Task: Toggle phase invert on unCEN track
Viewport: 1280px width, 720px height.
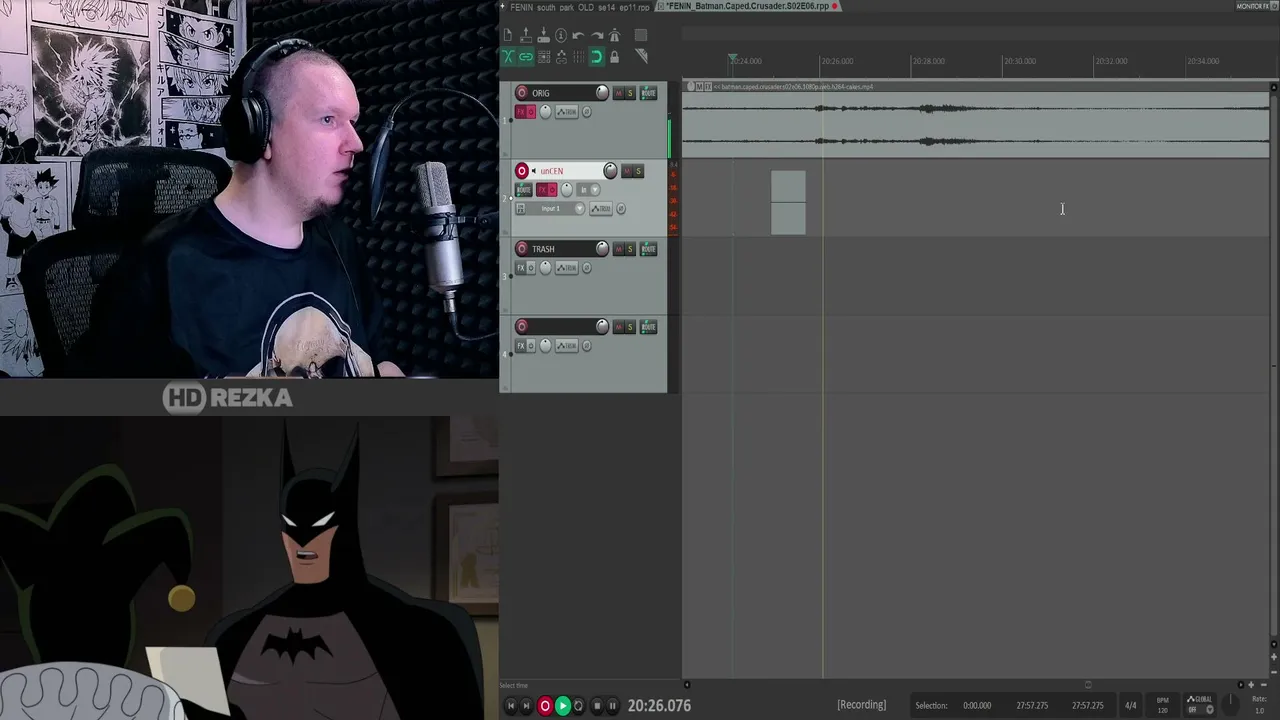Action: tap(621, 209)
